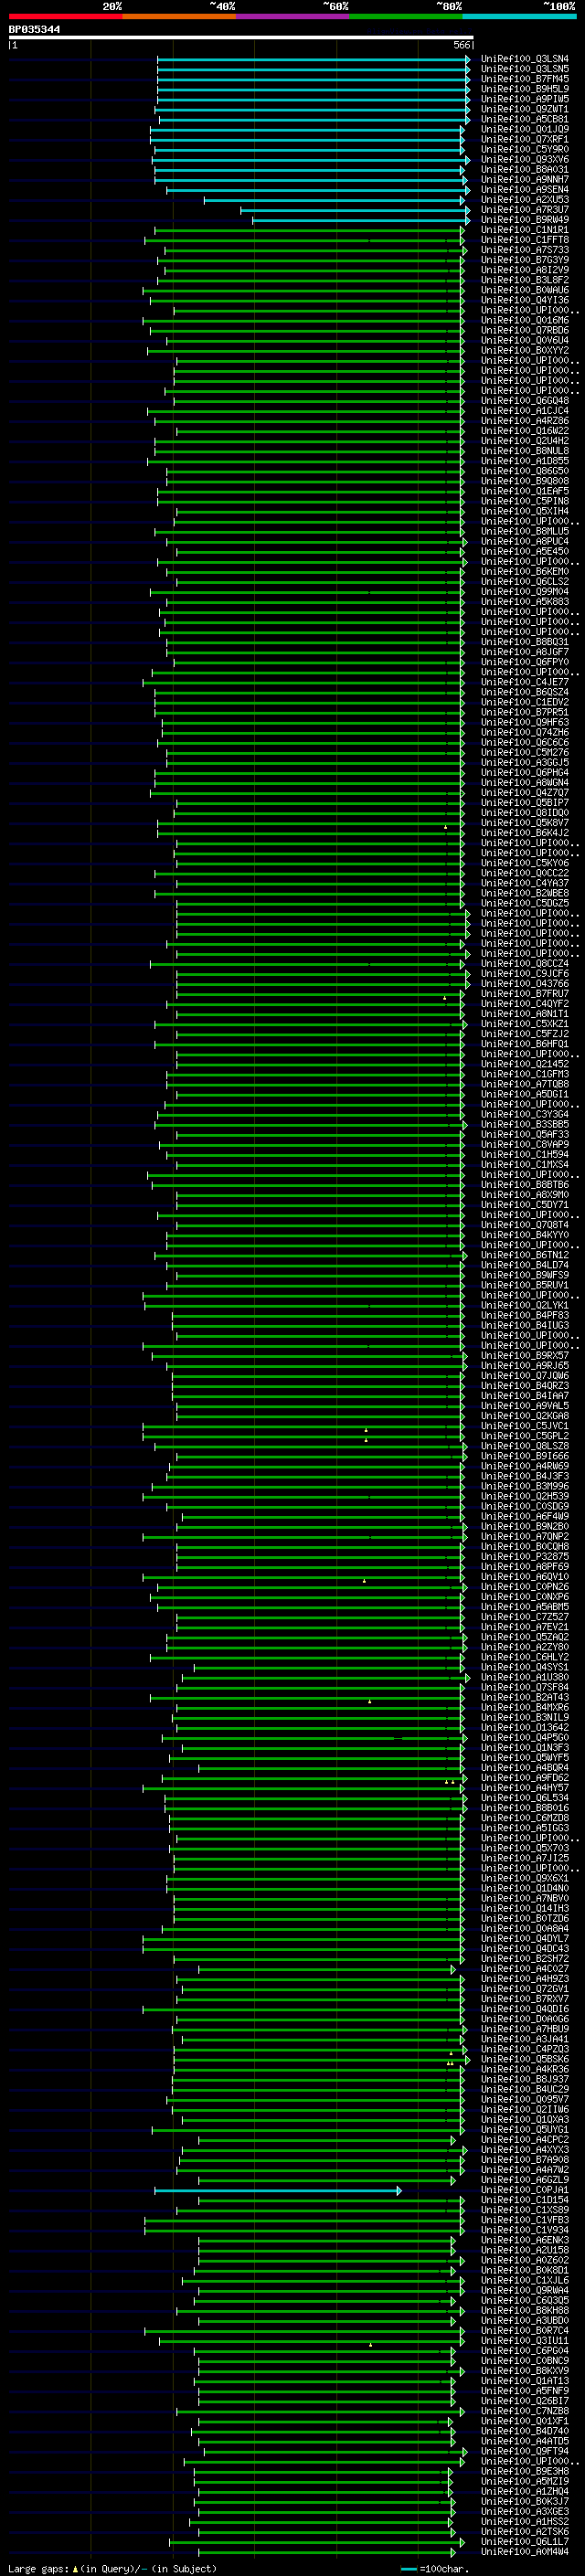
Task: Click the cyan alignment bar for UniRef100_B9RW49
Action: 361,220
